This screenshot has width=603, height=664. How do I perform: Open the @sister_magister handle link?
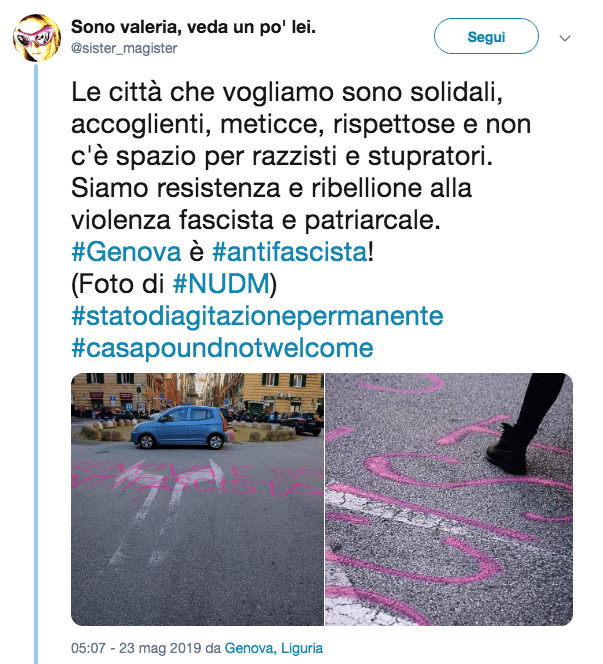[x=124, y=48]
